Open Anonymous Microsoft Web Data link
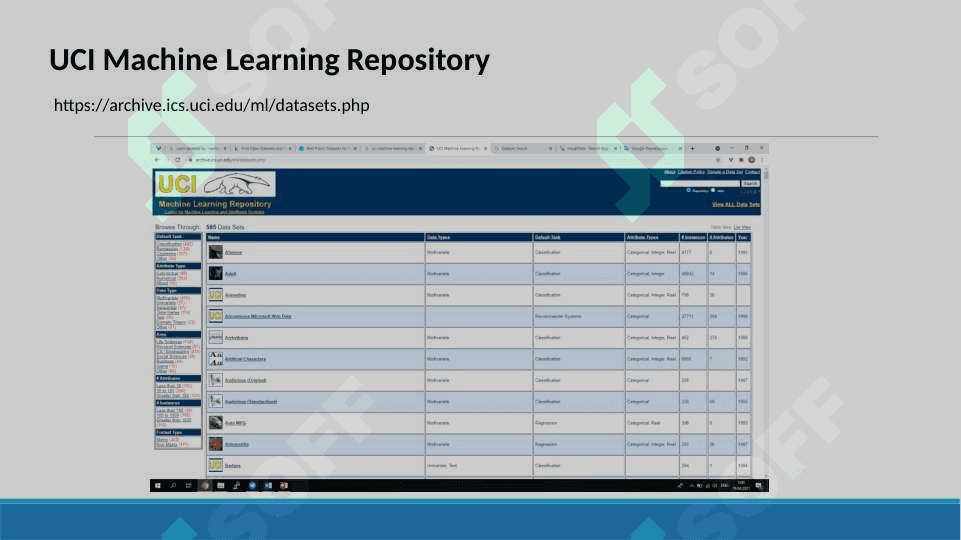Screen dimensions: 961x540 pyautogui.click(x=258, y=316)
